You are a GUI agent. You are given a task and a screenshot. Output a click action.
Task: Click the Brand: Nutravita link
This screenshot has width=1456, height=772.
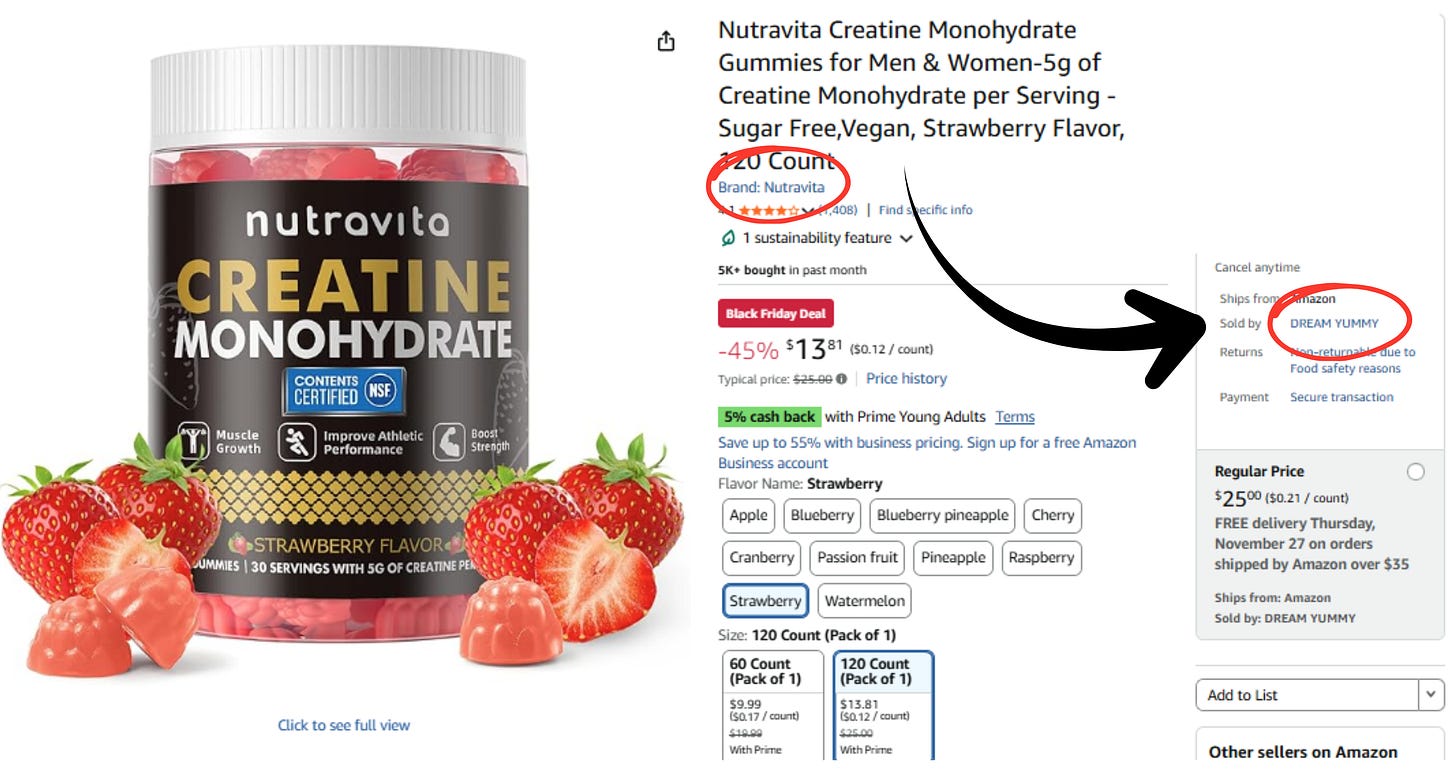[771, 187]
